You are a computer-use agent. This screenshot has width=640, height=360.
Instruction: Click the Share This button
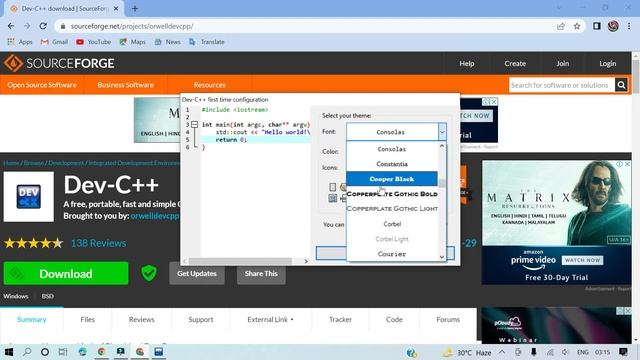(261, 273)
